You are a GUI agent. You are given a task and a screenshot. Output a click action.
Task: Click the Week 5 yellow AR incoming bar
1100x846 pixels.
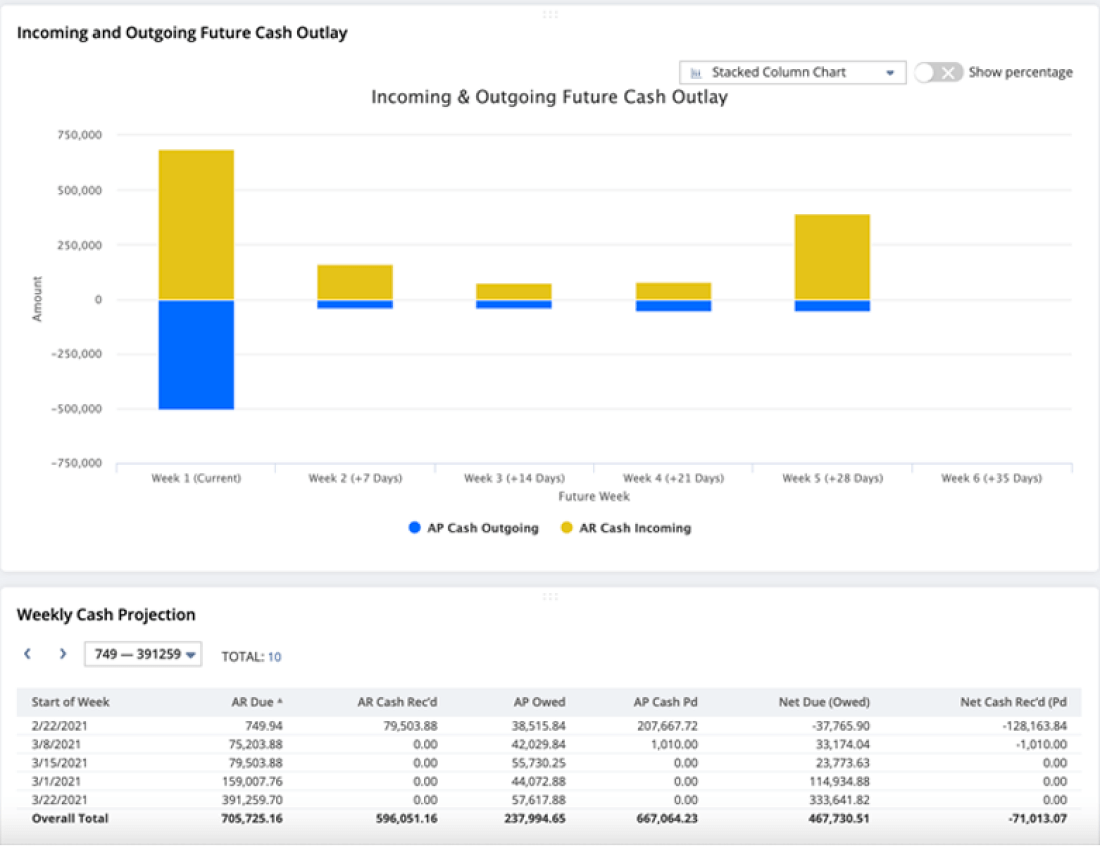click(x=832, y=257)
